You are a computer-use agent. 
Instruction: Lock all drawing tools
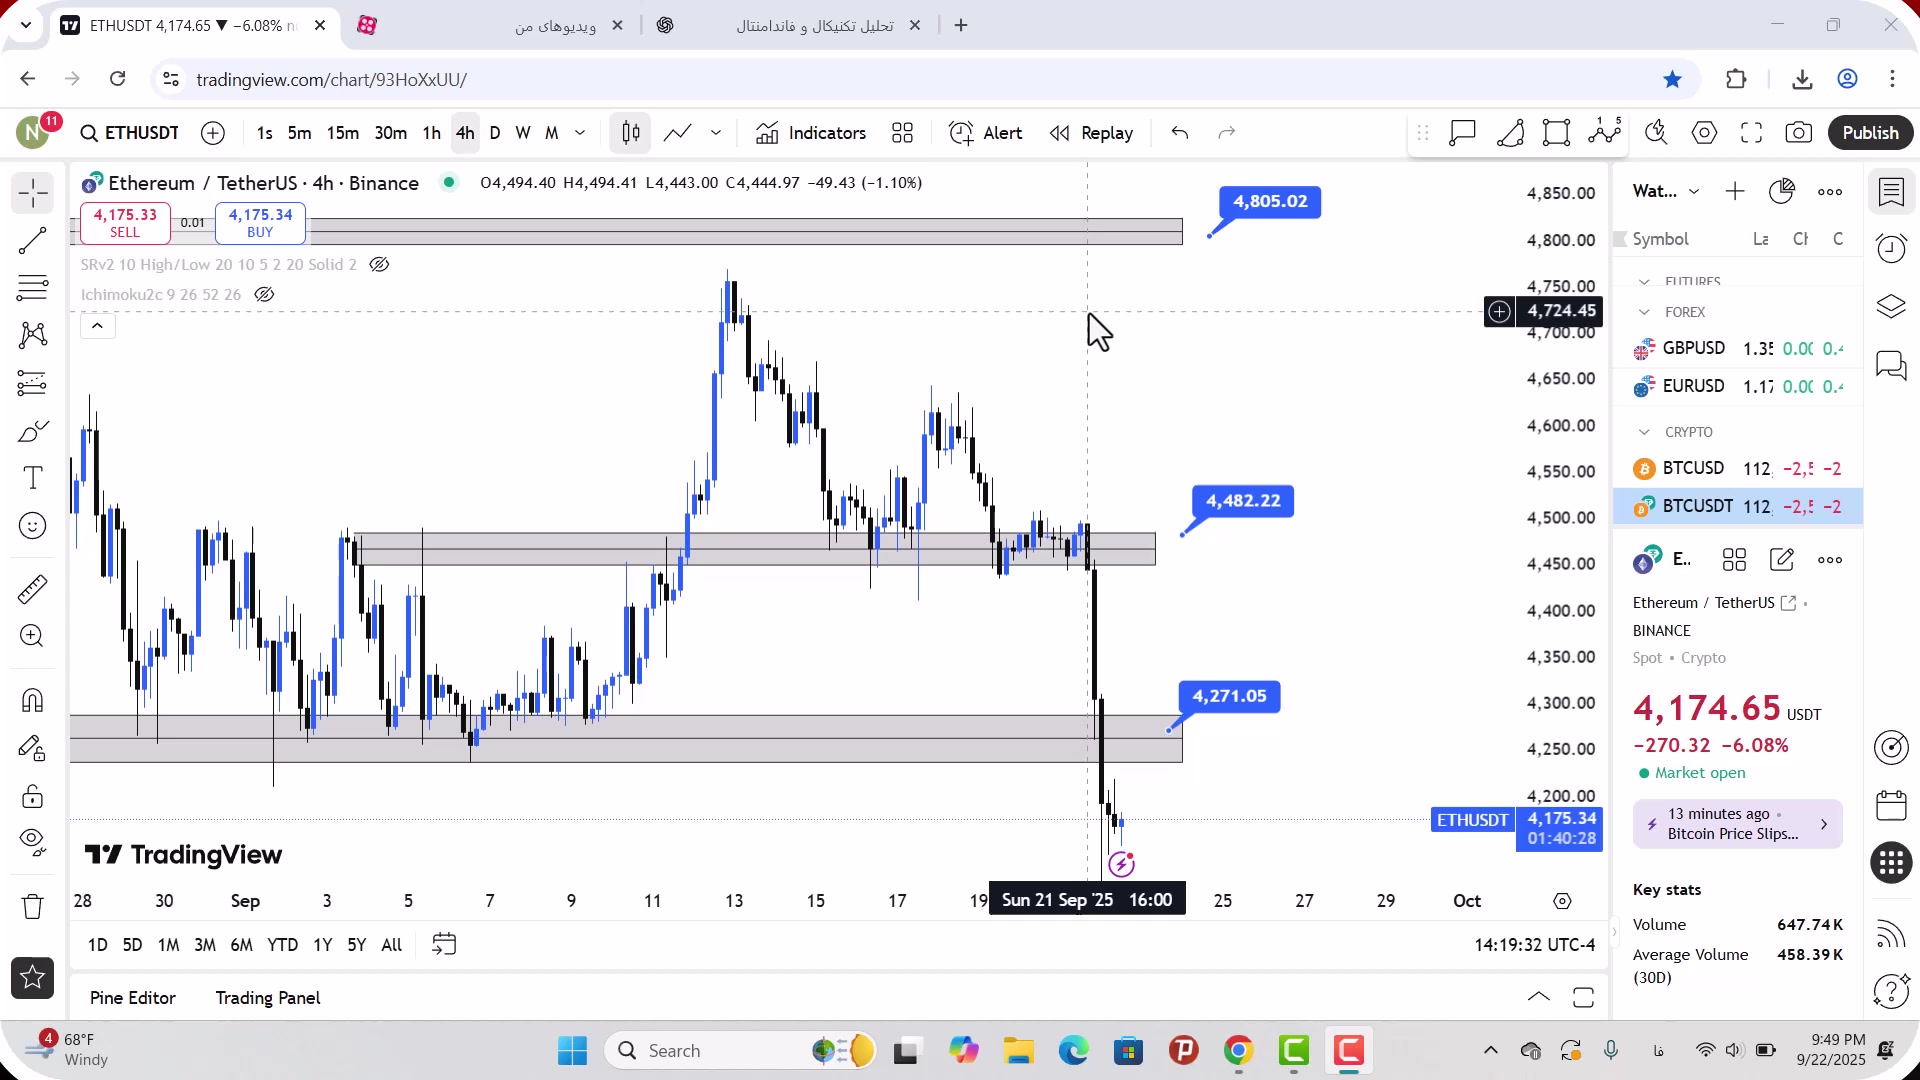click(x=33, y=796)
